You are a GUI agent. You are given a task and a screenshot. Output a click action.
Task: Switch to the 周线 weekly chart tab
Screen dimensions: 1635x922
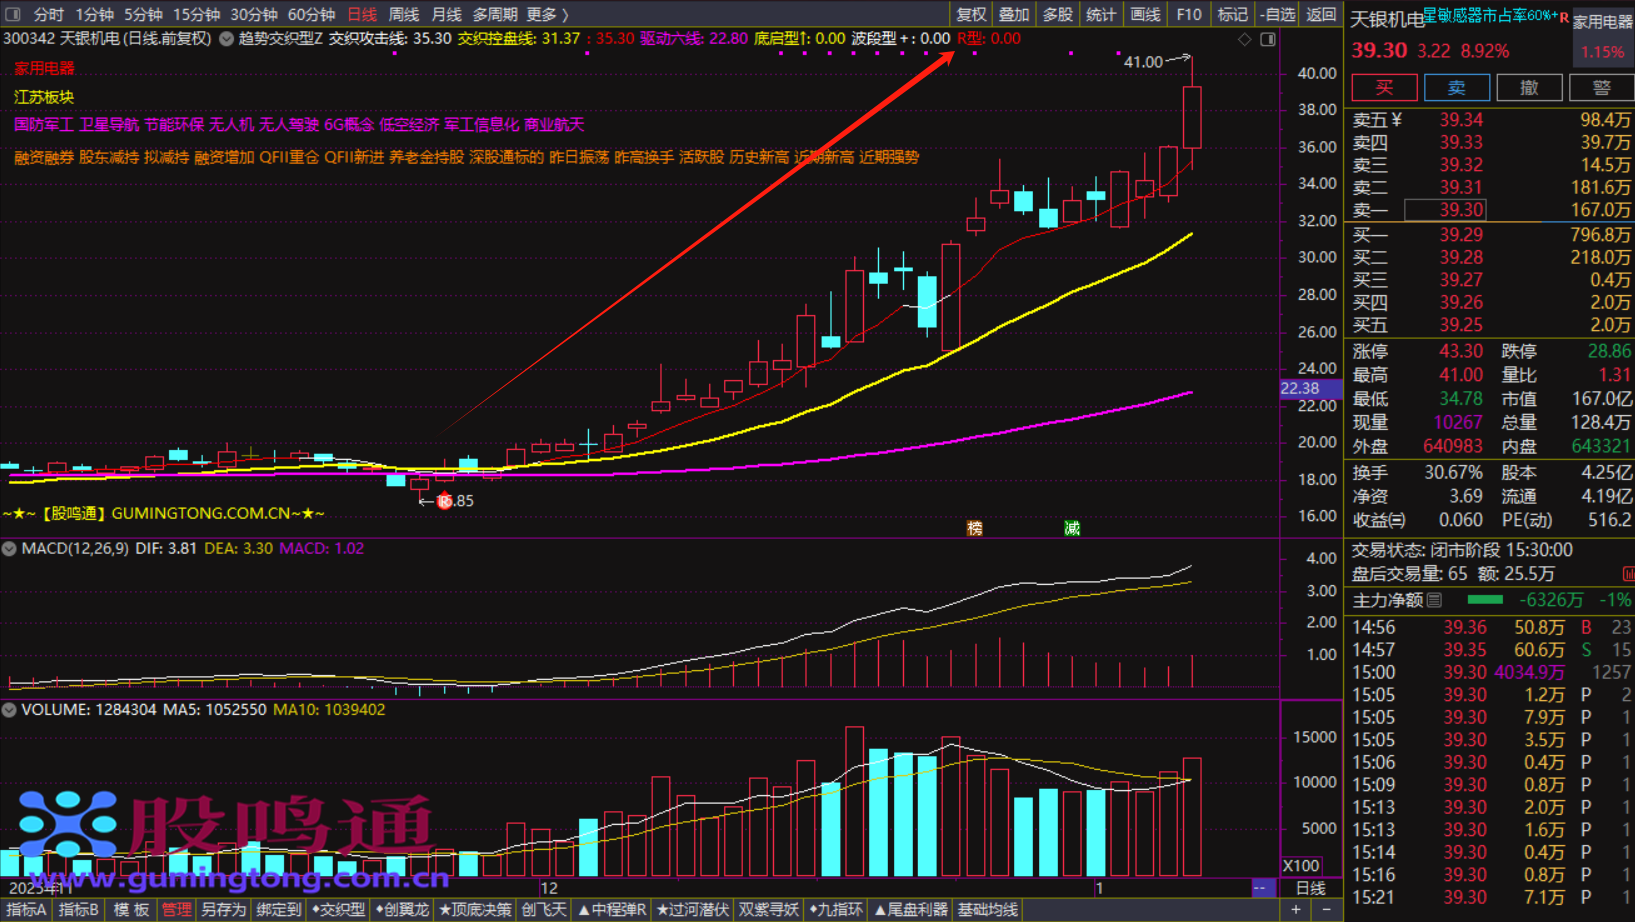[x=403, y=14]
